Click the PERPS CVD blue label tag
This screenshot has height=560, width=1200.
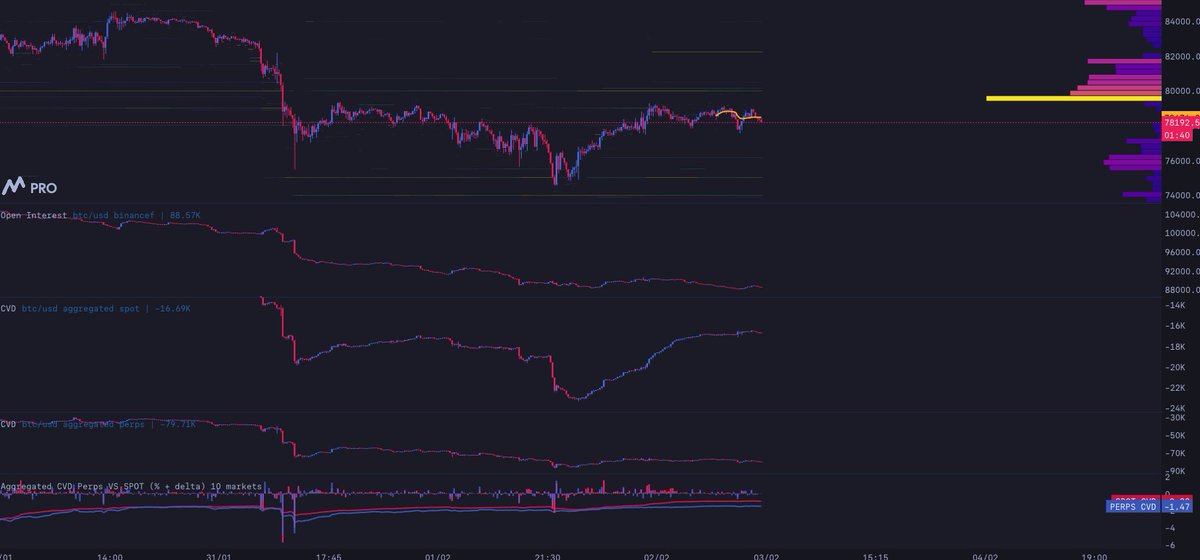(1134, 509)
